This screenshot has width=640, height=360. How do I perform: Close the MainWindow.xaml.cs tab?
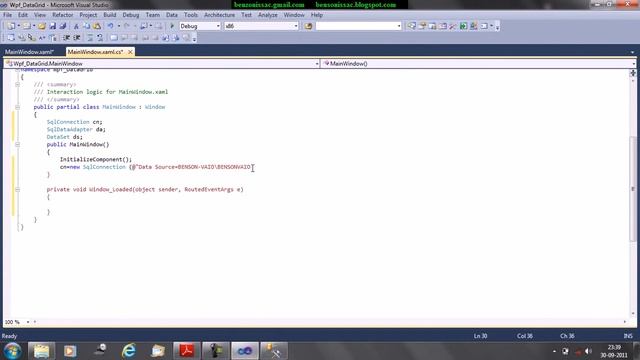pos(130,52)
